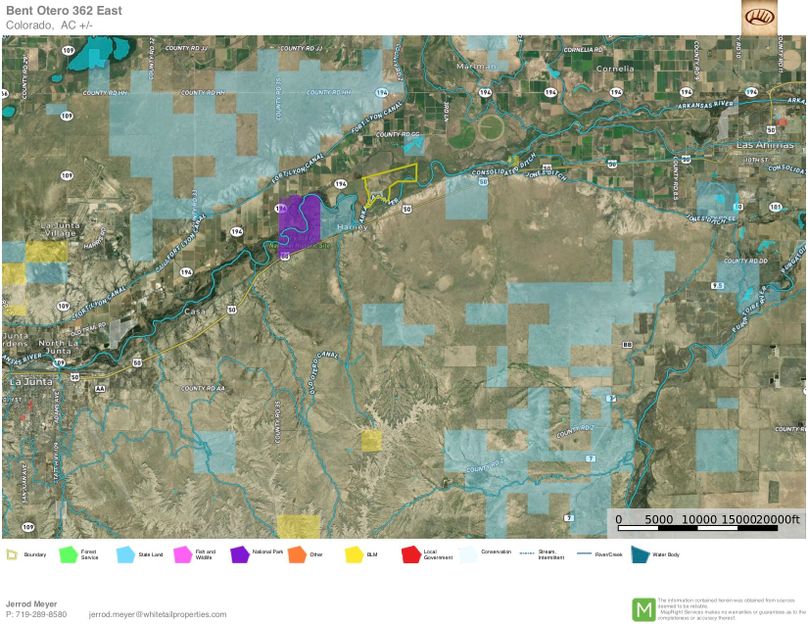The width and height of the screenshot is (808, 624).
Task: Click the purple National Park area on map
Action: click(298, 216)
